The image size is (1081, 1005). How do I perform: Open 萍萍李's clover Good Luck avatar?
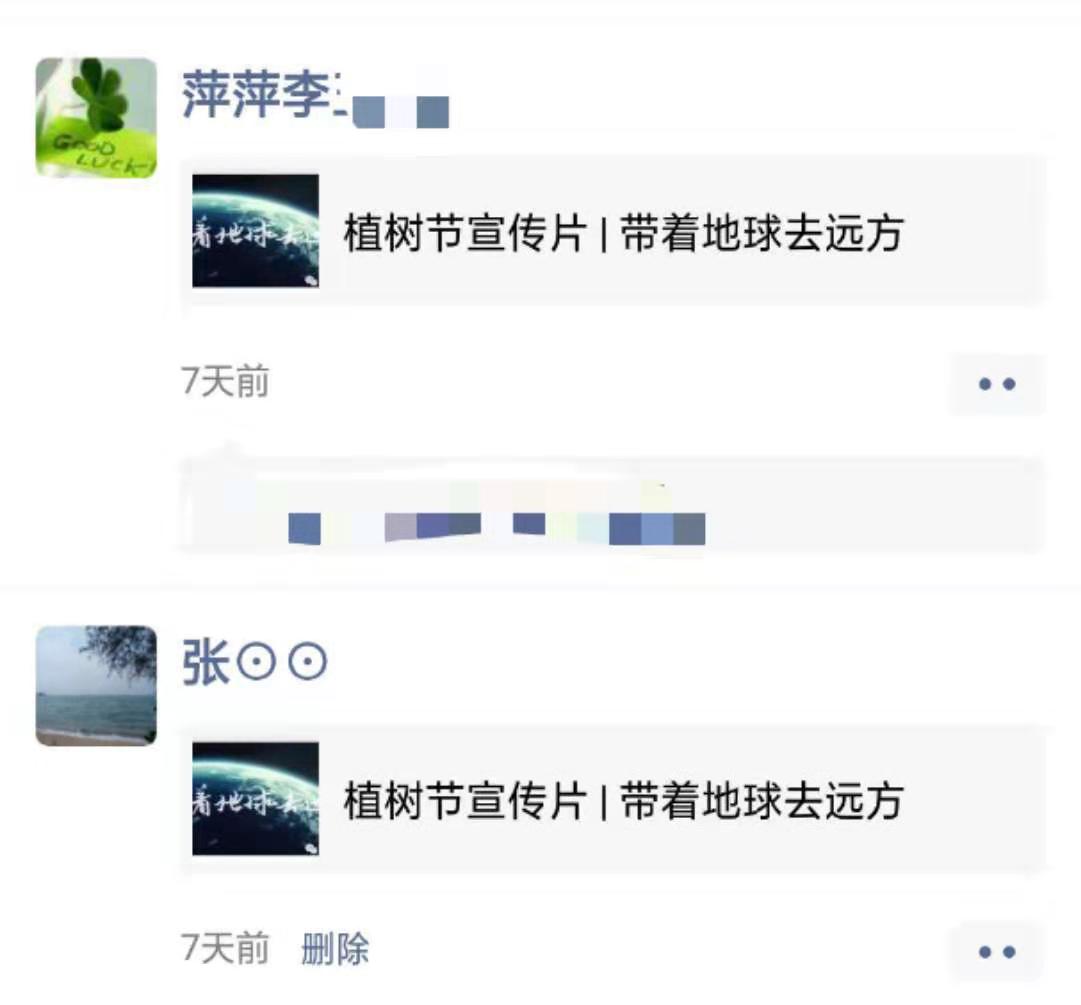(x=96, y=118)
